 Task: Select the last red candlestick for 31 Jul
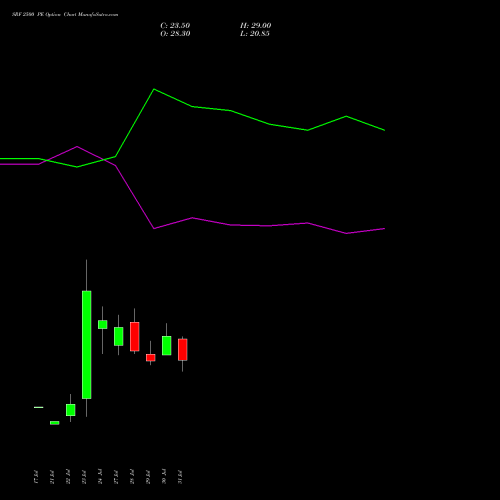(183, 350)
